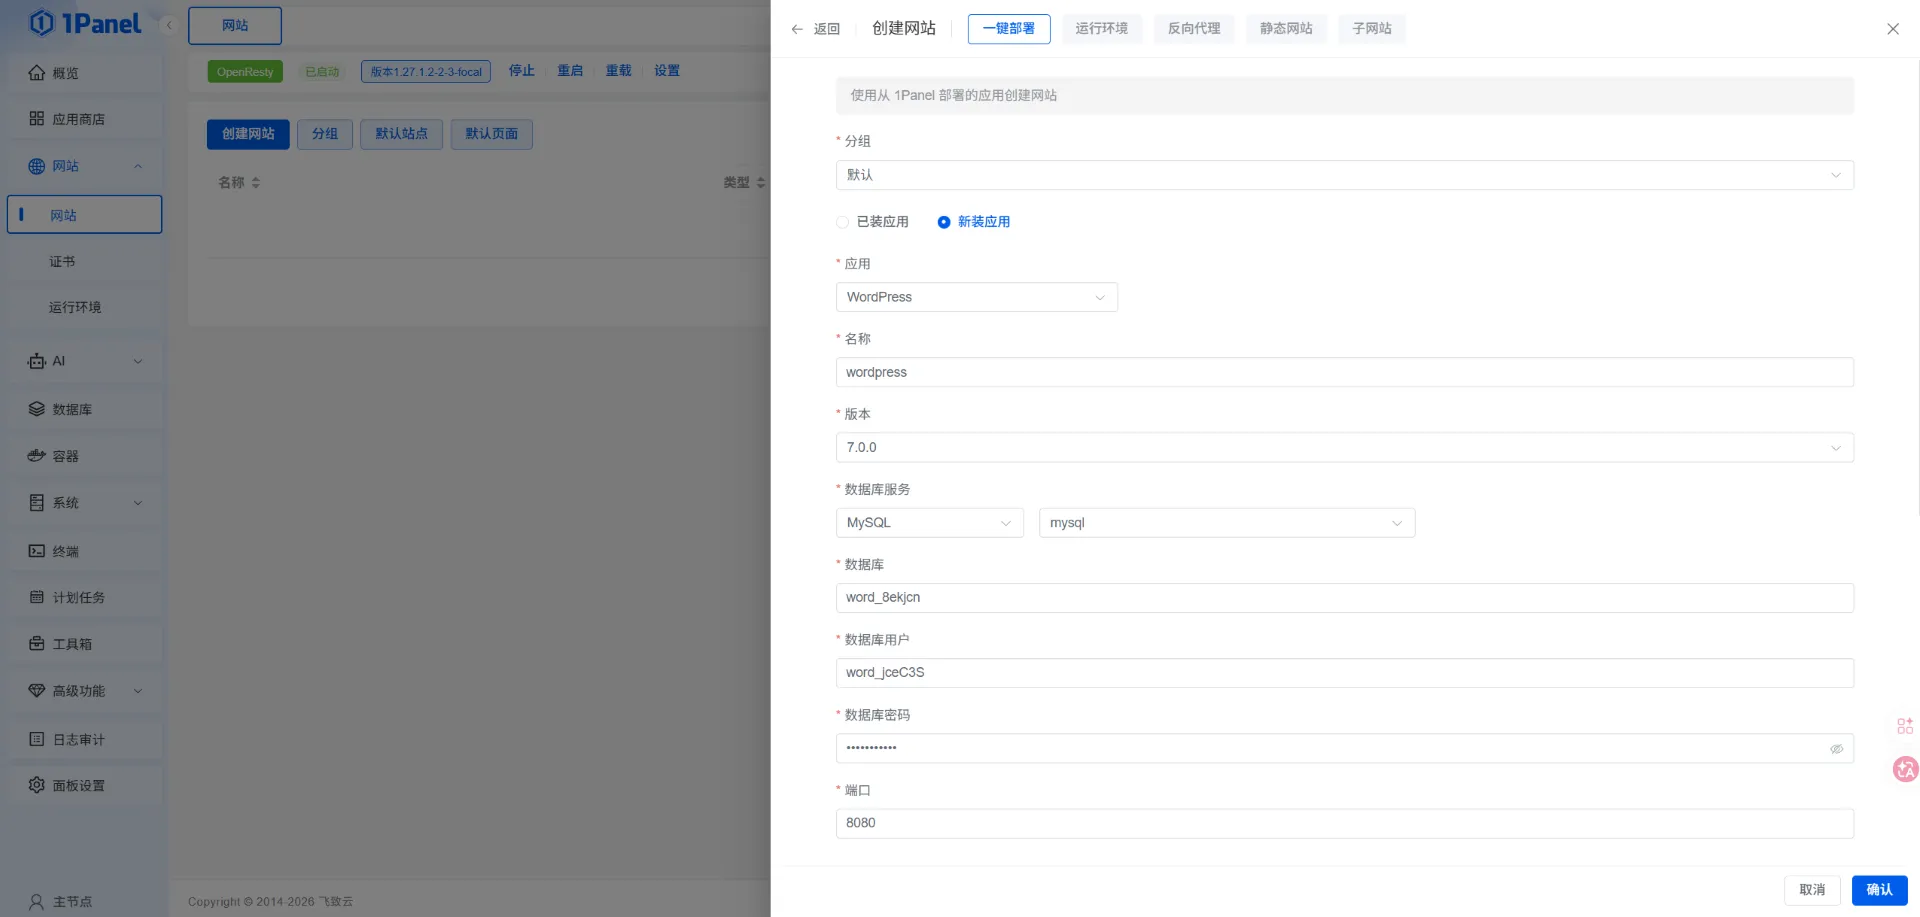
Task: Click the OpenResty version tag
Action: pyautogui.click(x=426, y=72)
